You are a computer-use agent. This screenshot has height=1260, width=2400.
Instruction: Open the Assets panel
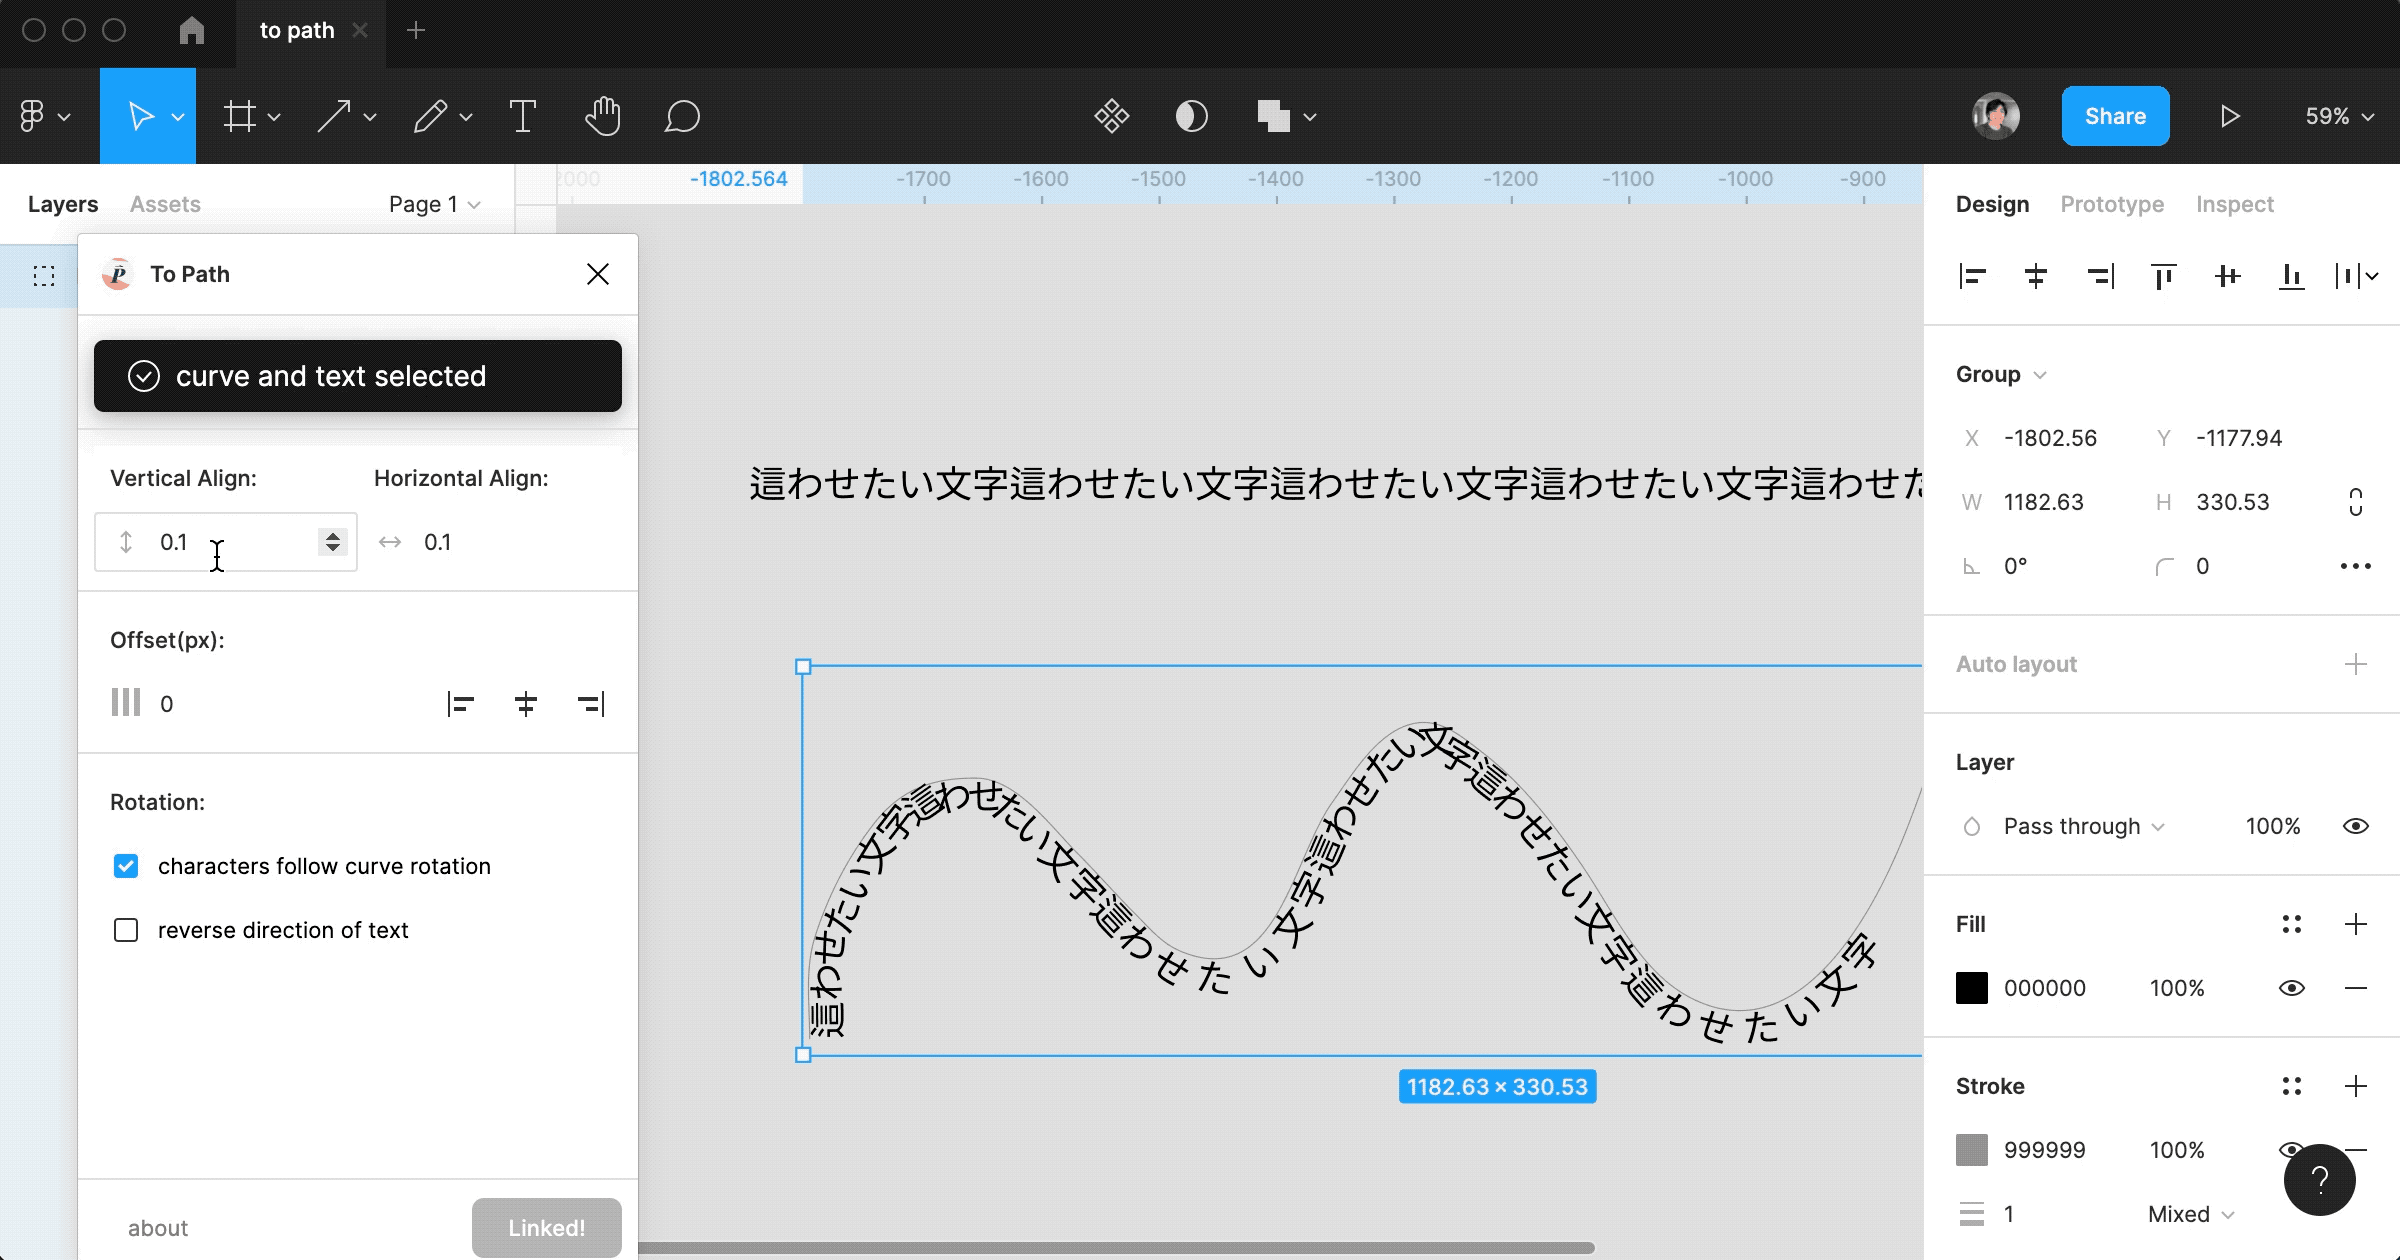164,204
